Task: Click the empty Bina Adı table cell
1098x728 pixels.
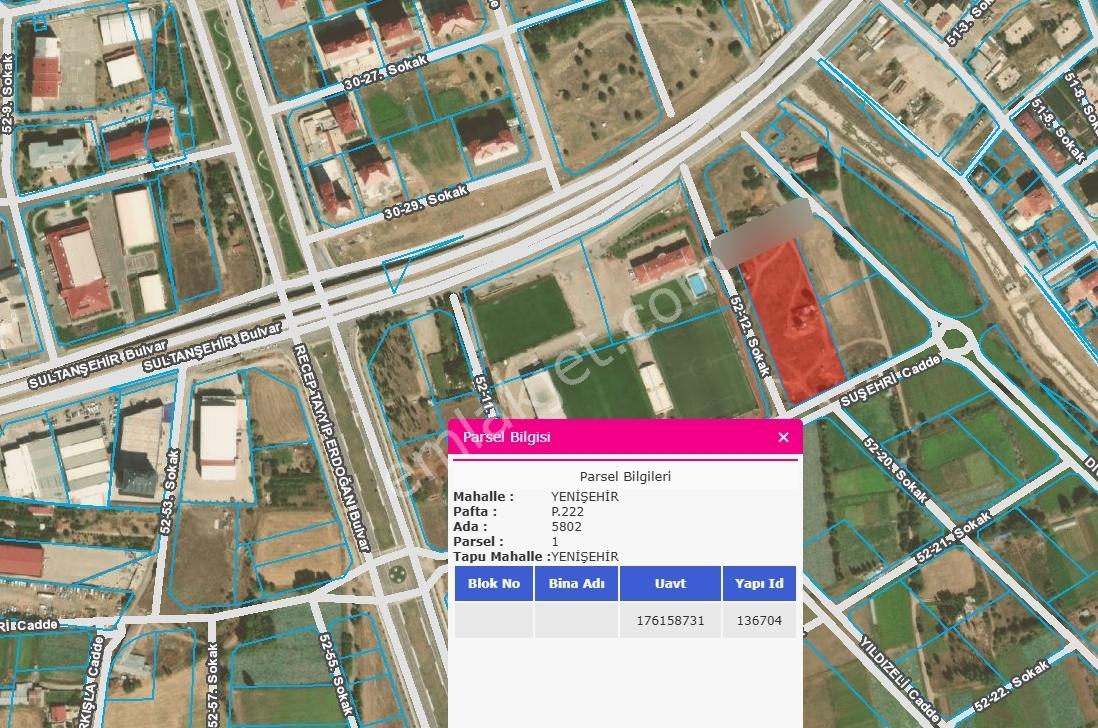Action: (x=576, y=621)
